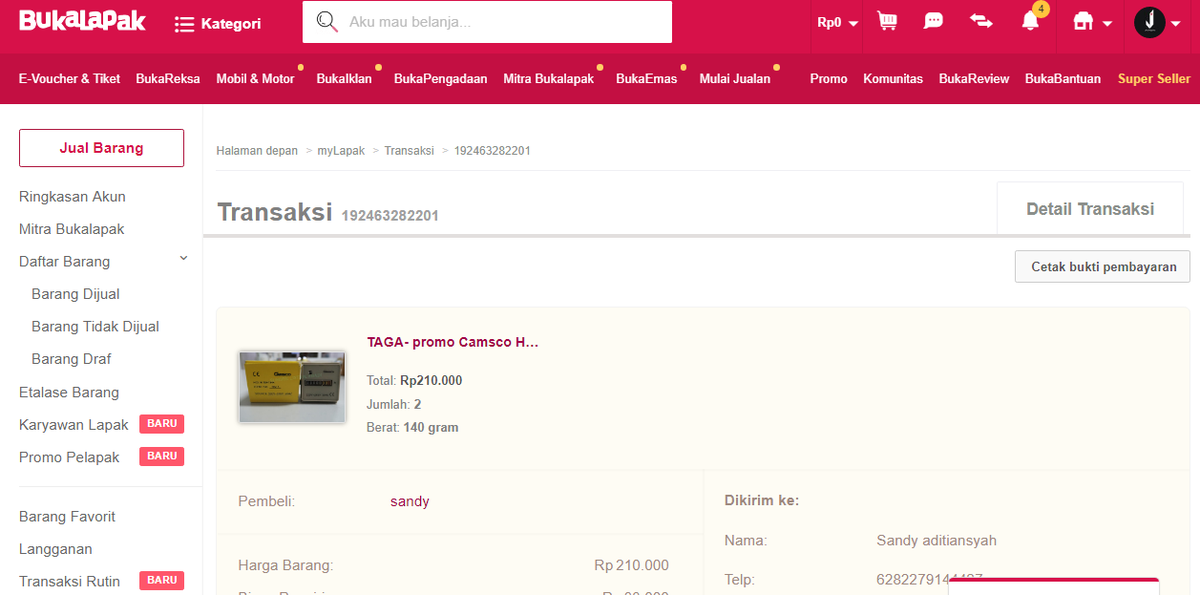Open E-Voucher & Tiket menu
1200x595 pixels.
[70, 78]
